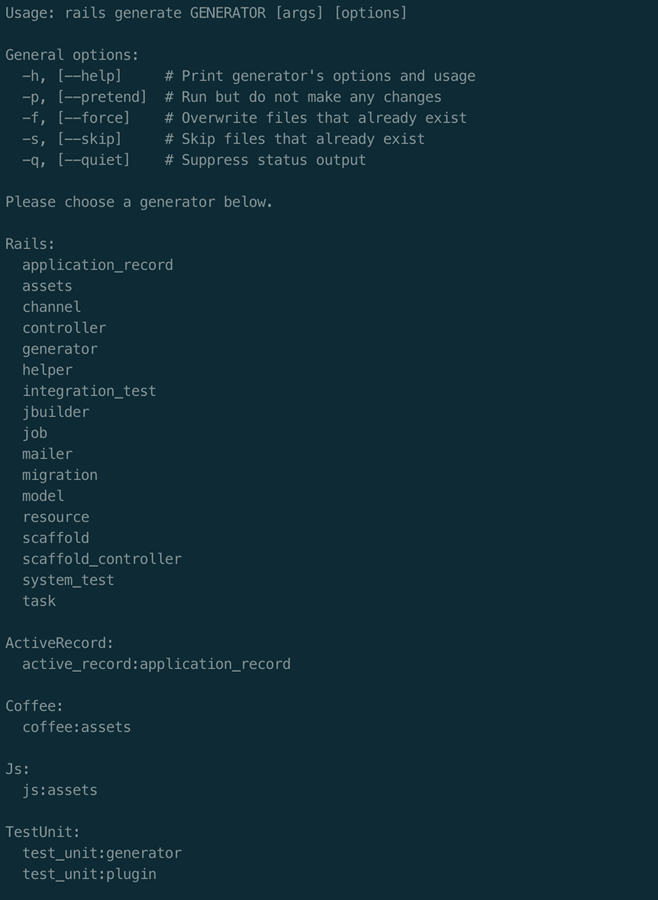Screen dimensions: 658x900
Task: Click the 'scaffold_controller' generator line
Action: pyautogui.click(x=102, y=559)
